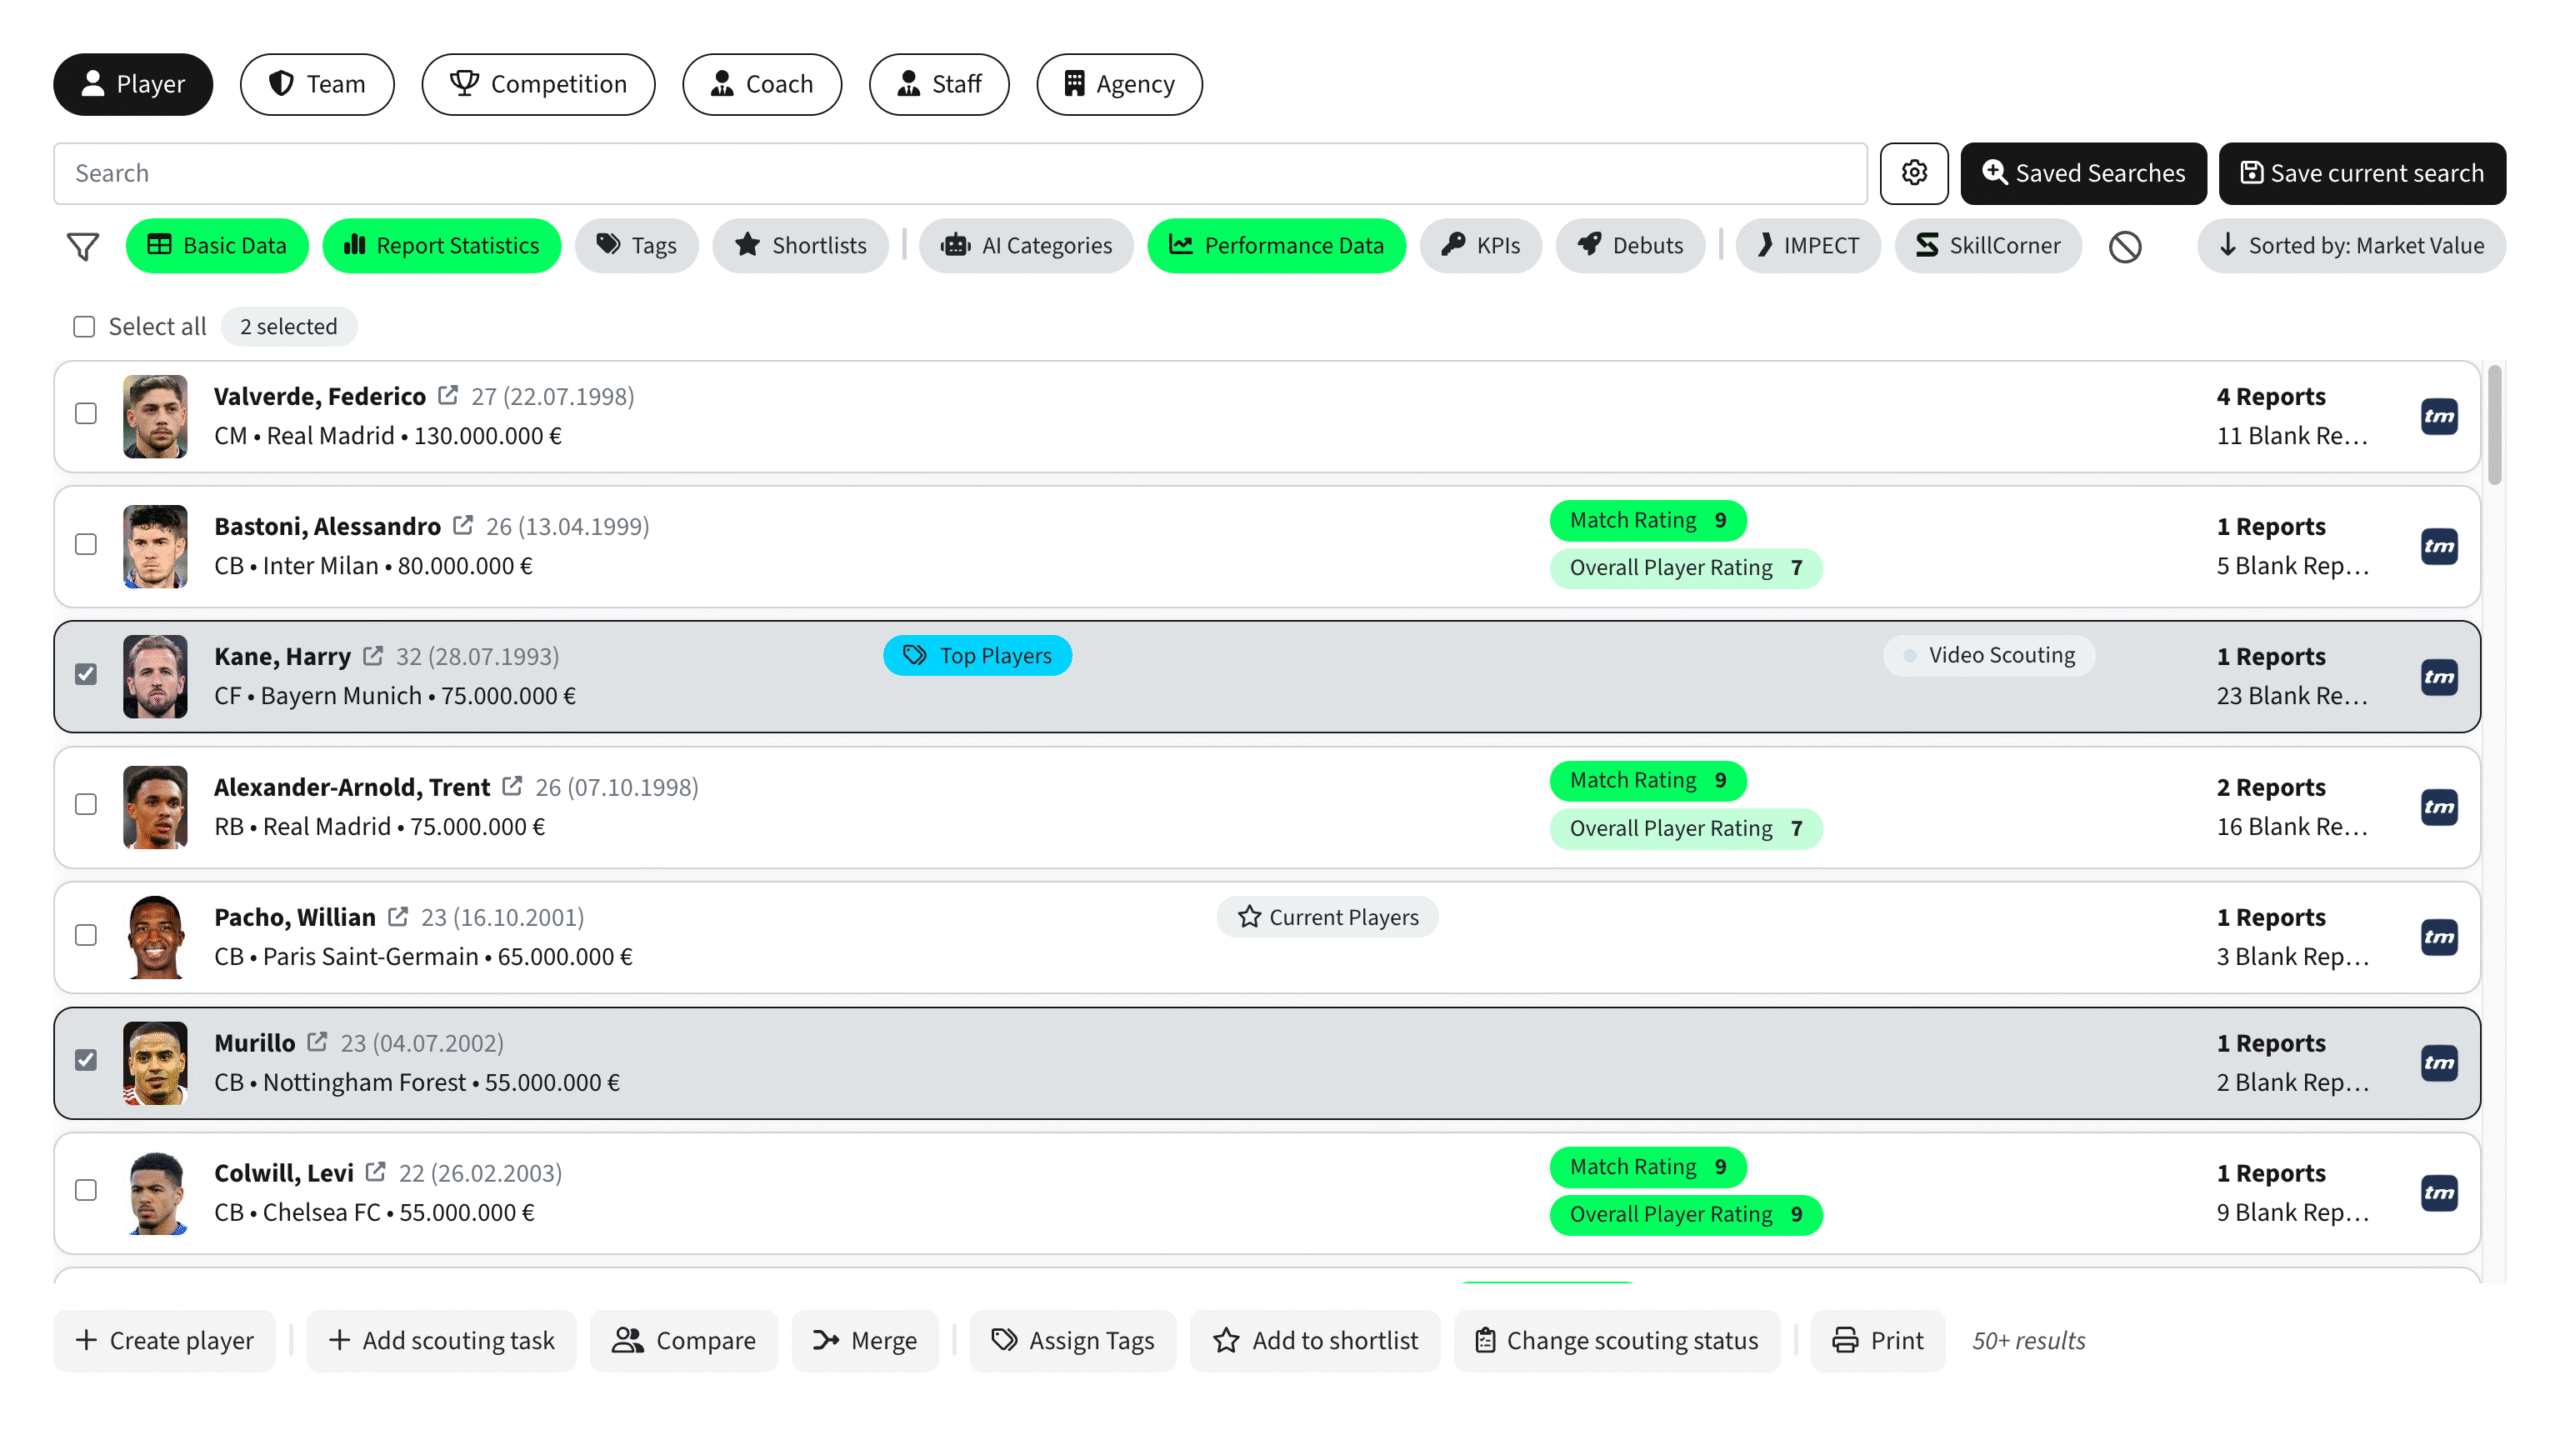Open Transfermarkt link for Colwill, Levi
The image size is (2560, 1440).
click(2439, 1193)
